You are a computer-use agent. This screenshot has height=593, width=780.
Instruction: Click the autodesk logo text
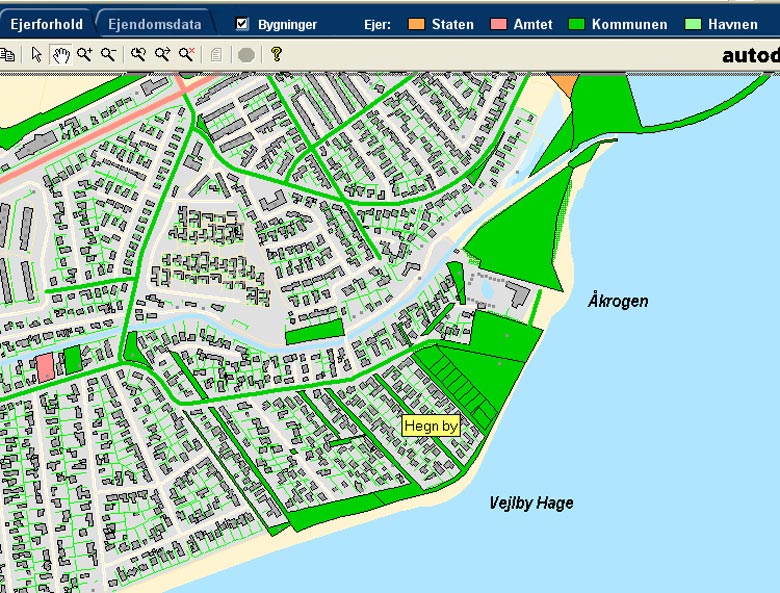[751, 55]
